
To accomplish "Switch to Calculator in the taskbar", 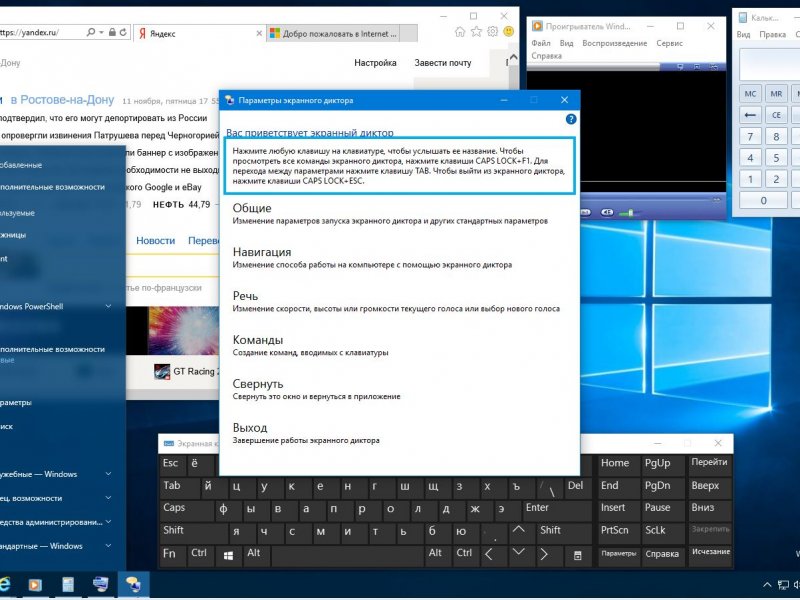I will pos(68,585).
